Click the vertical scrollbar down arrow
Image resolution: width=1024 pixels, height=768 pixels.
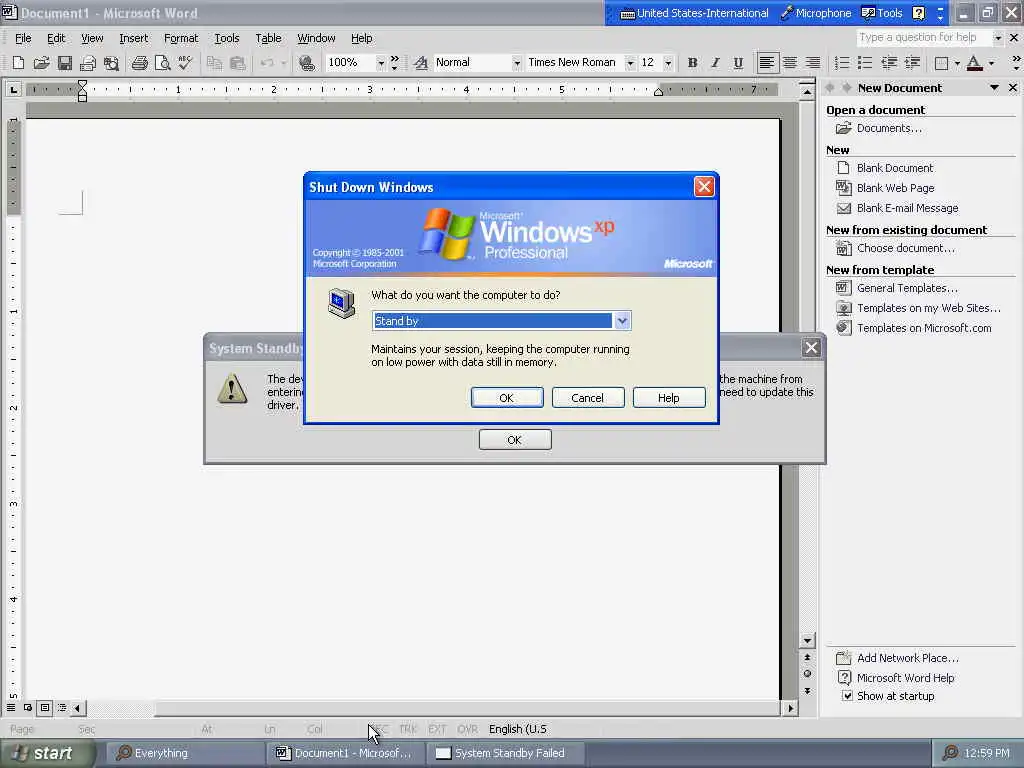tap(807, 641)
